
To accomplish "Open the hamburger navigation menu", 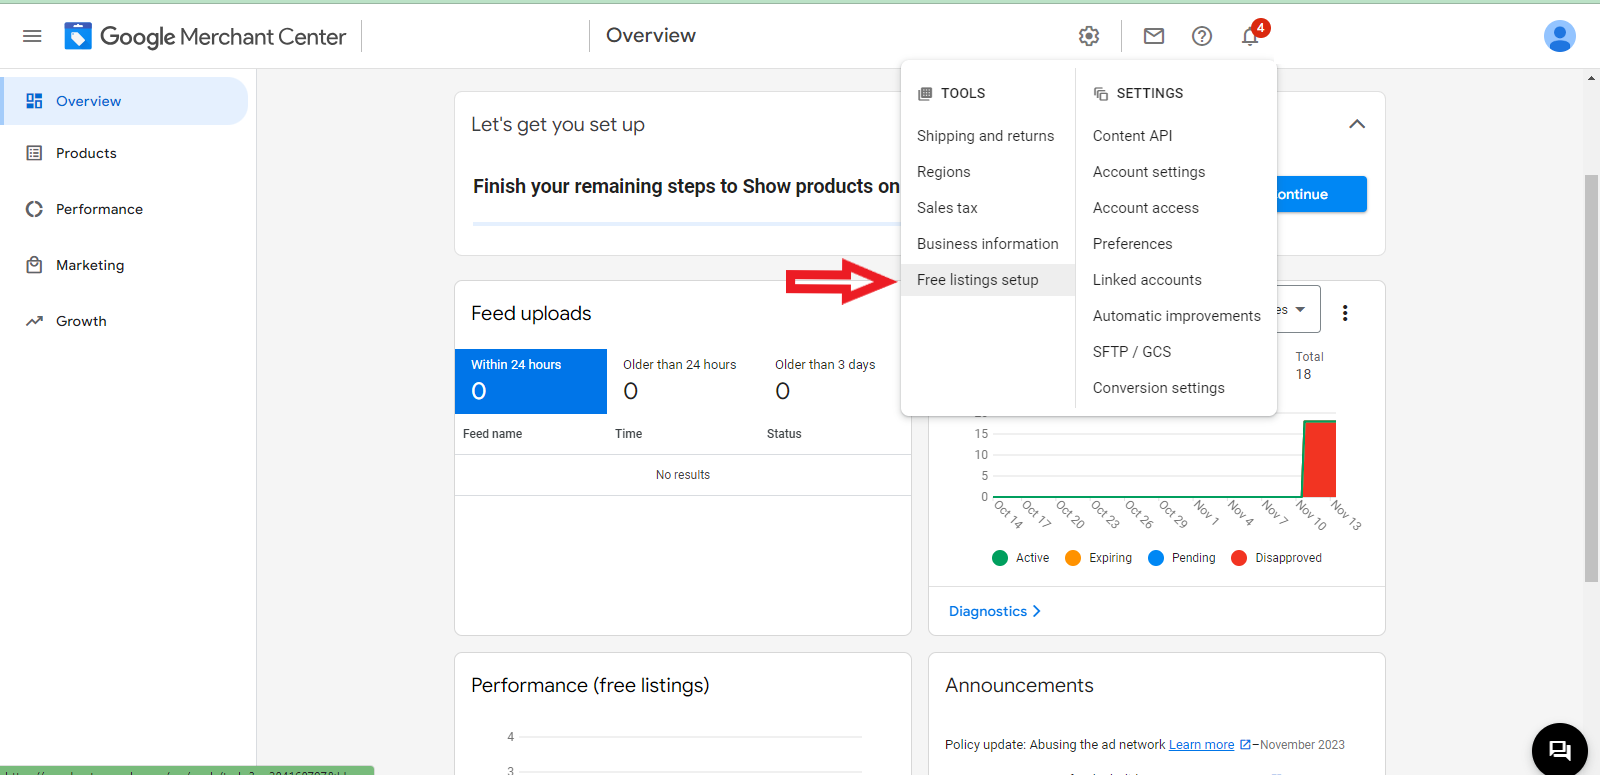I will [x=32, y=36].
